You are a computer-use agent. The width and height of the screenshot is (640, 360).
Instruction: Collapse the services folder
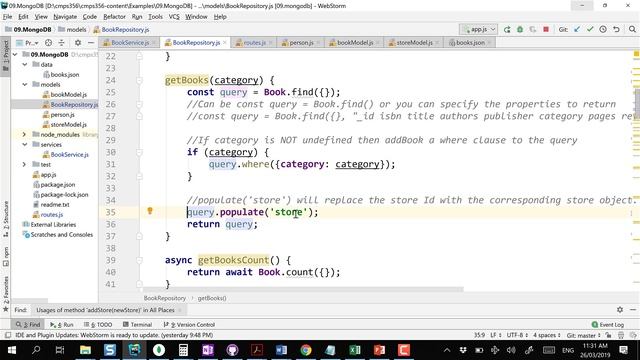24,144
